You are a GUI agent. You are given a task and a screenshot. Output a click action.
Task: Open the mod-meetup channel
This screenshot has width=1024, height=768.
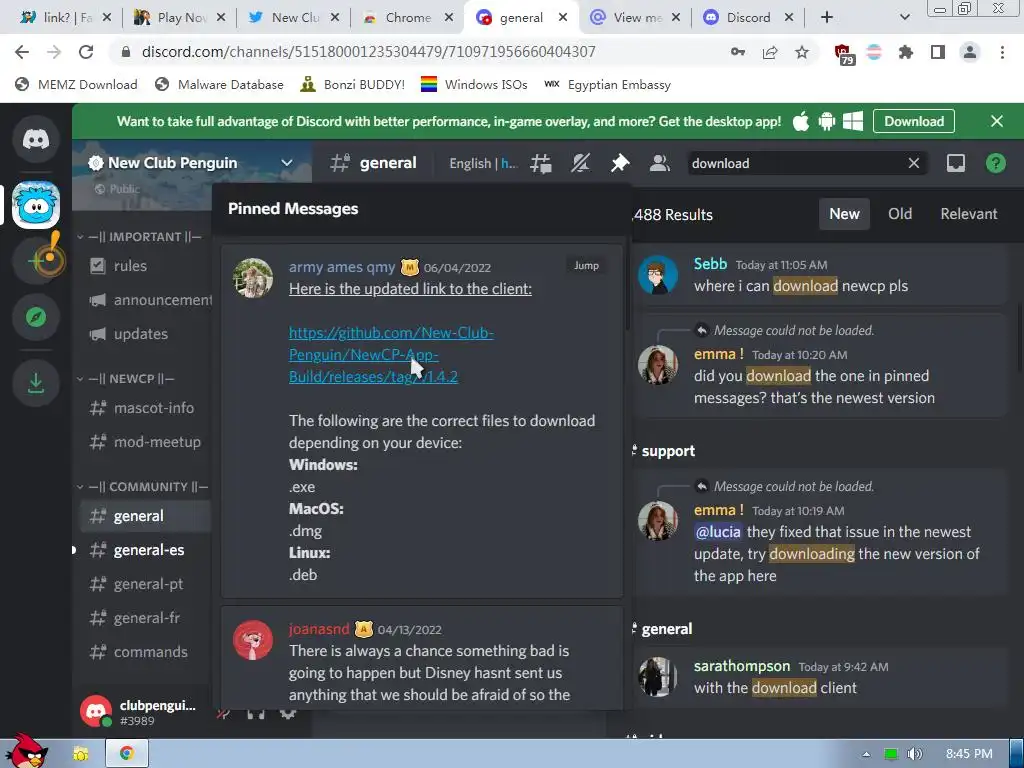(x=146, y=442)
